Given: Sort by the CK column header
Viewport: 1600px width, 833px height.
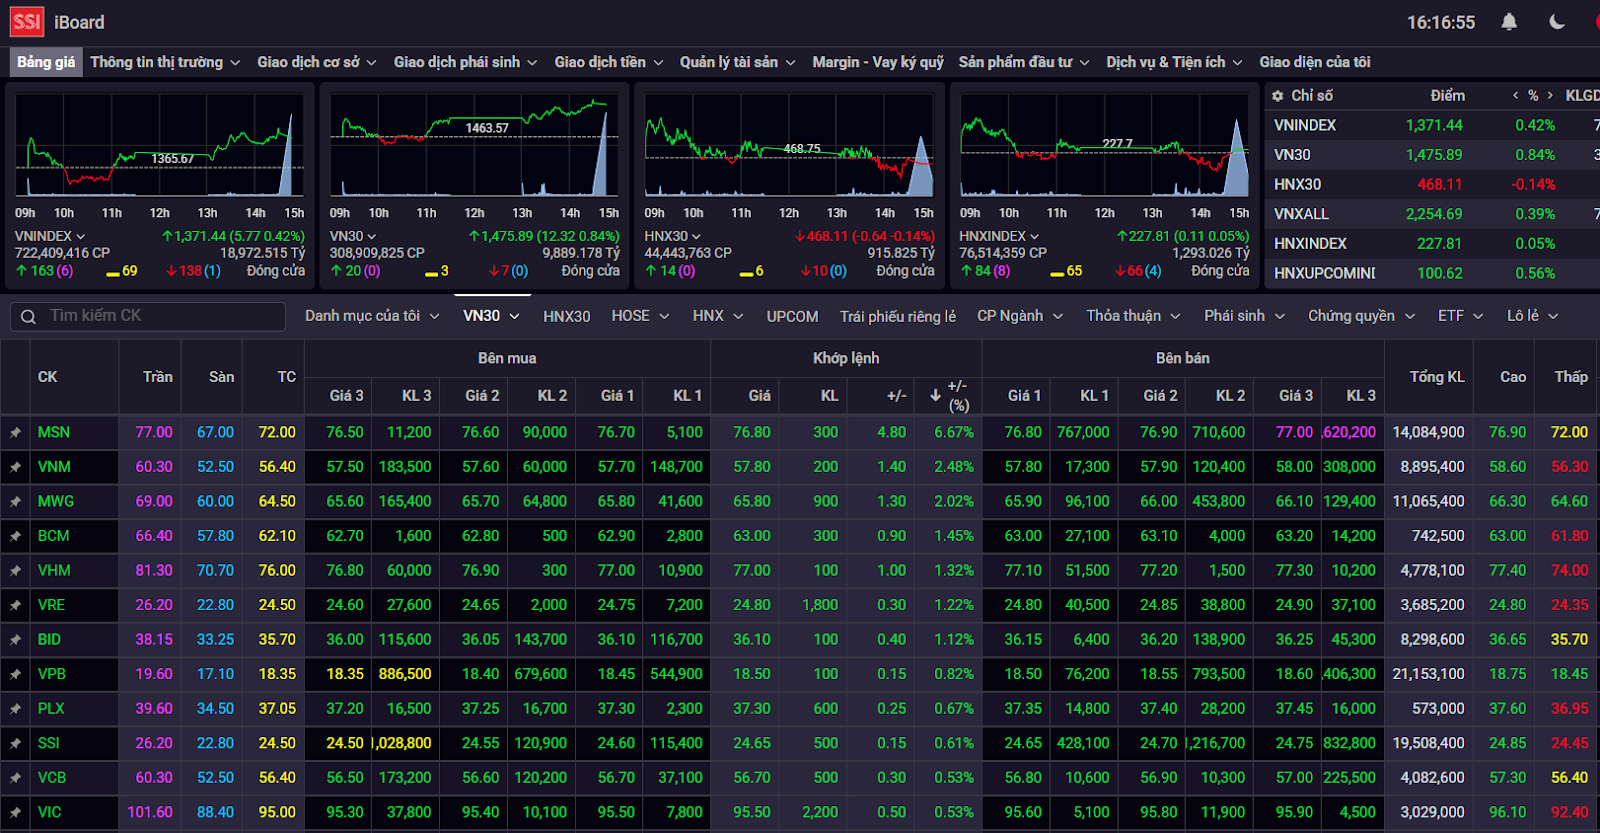Looking at the screenshot, I should point(47,377).
